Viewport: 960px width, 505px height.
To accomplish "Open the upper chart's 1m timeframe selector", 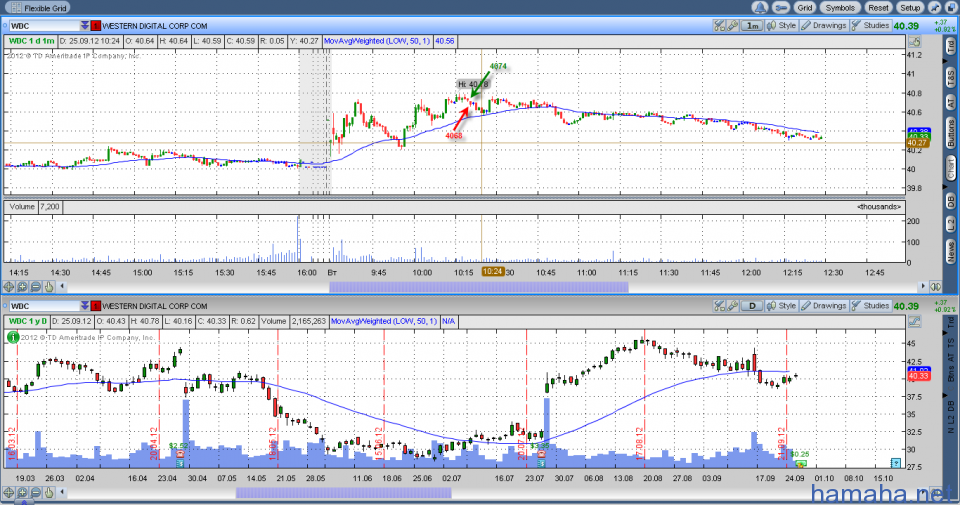I will tap(752, 26).
